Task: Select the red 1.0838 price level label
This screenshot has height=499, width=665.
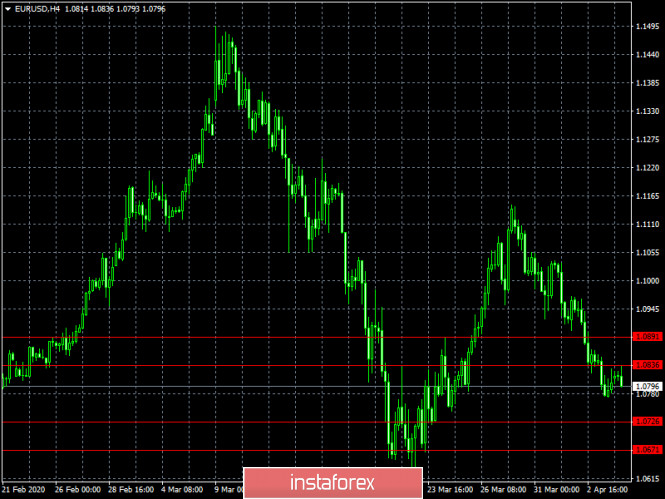Action: pyautogui.click(x=648, y=366)
